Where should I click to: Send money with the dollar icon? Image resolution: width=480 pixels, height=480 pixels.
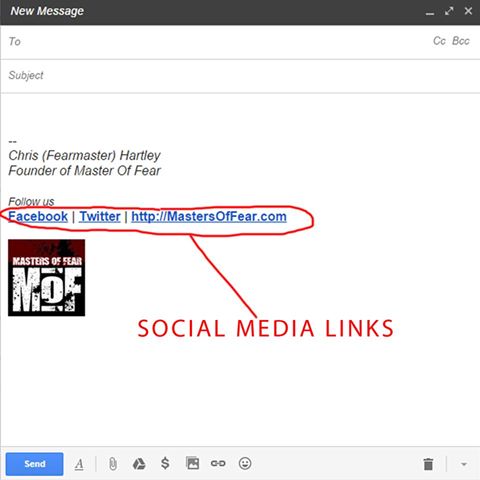[165, 463]
